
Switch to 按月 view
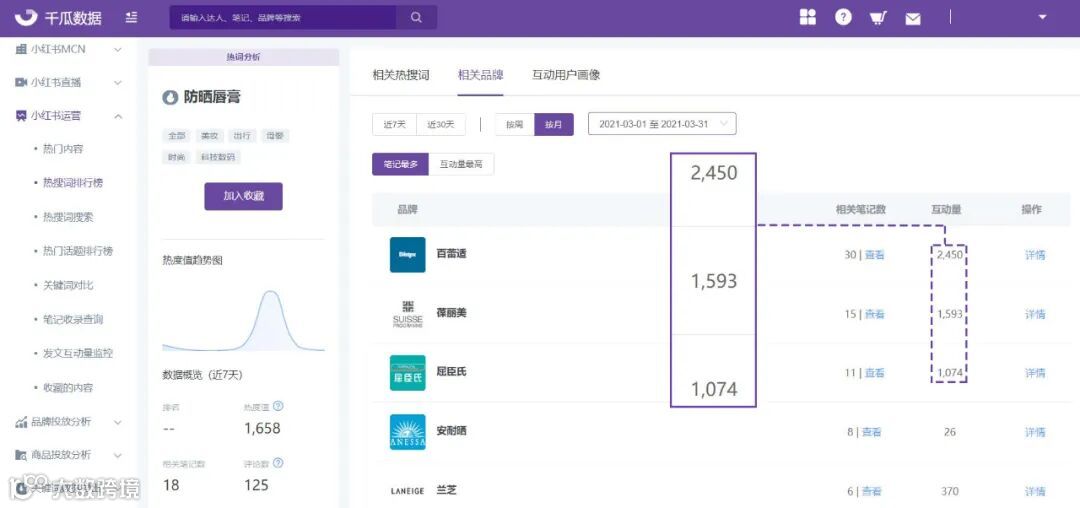[554, 125]
